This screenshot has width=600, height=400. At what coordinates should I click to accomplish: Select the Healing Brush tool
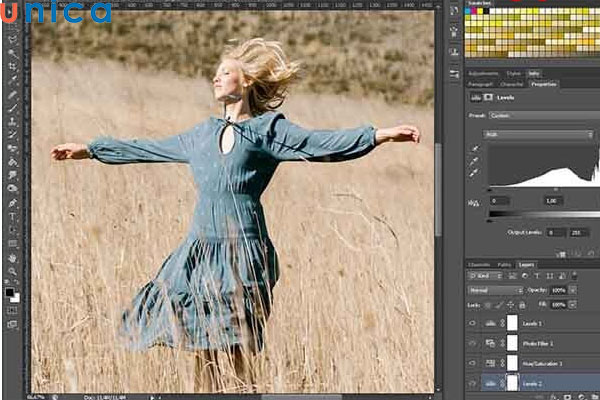click(x=13, y=94)
